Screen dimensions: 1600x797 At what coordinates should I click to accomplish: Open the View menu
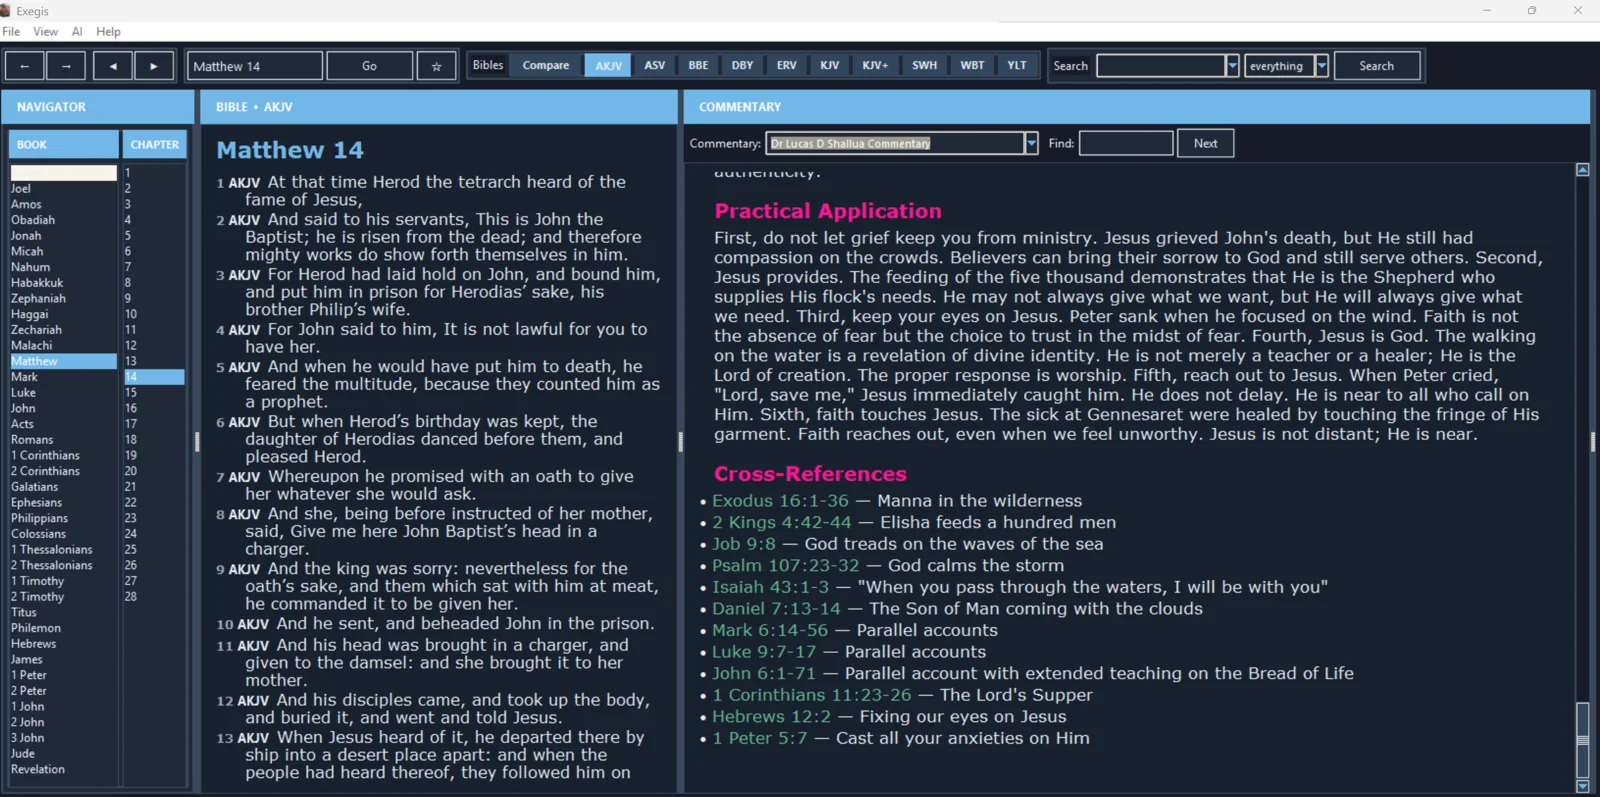pyautogui.click(x=46, y=32)
